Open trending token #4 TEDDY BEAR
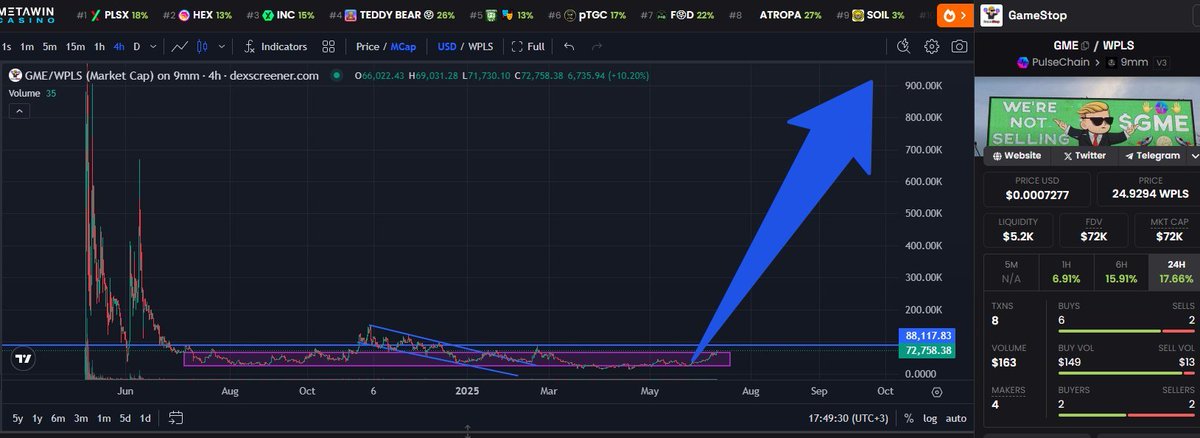The height and width of the screenshot is (438, 1200). (392, 16)
